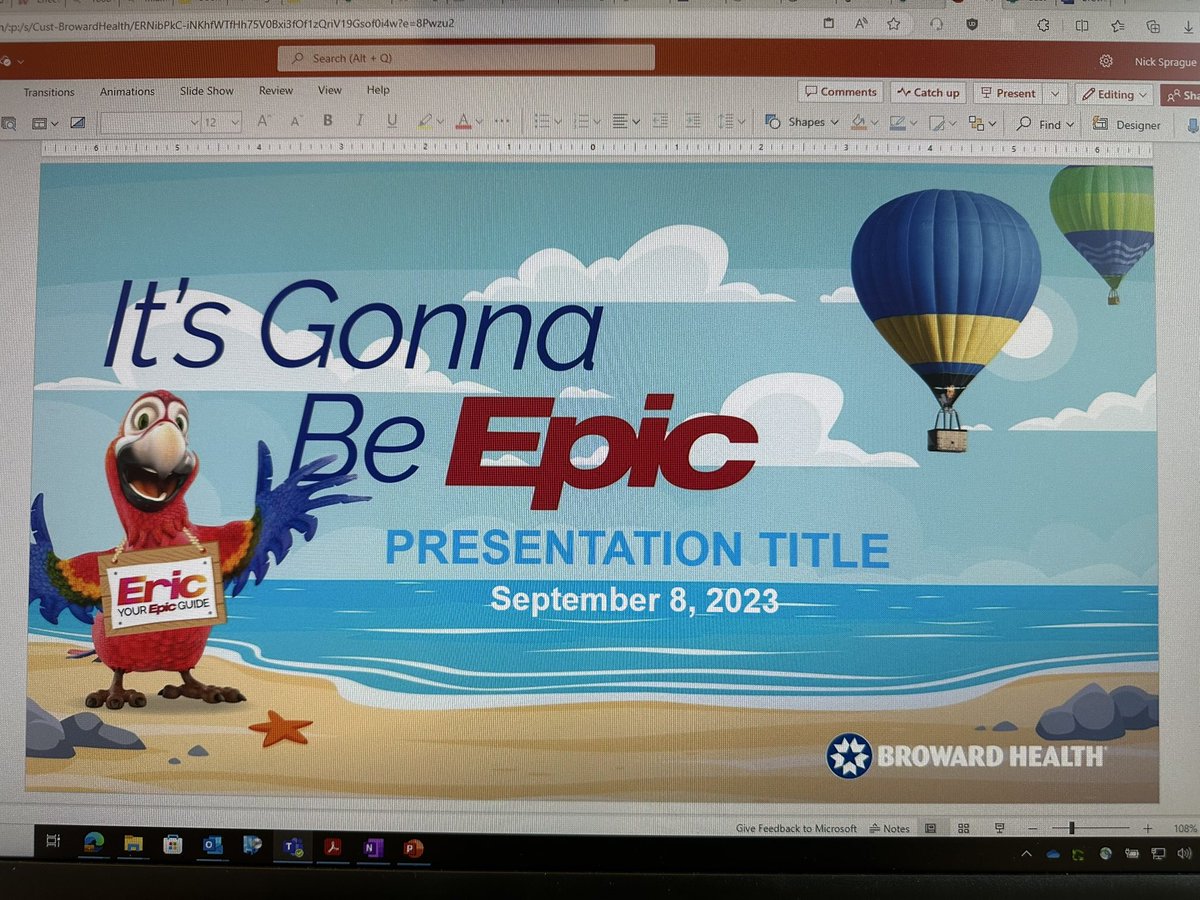1200x900 pixels.
Task: Toggle underline formatting in the ribbon
Action: click(x=392, y=121)
